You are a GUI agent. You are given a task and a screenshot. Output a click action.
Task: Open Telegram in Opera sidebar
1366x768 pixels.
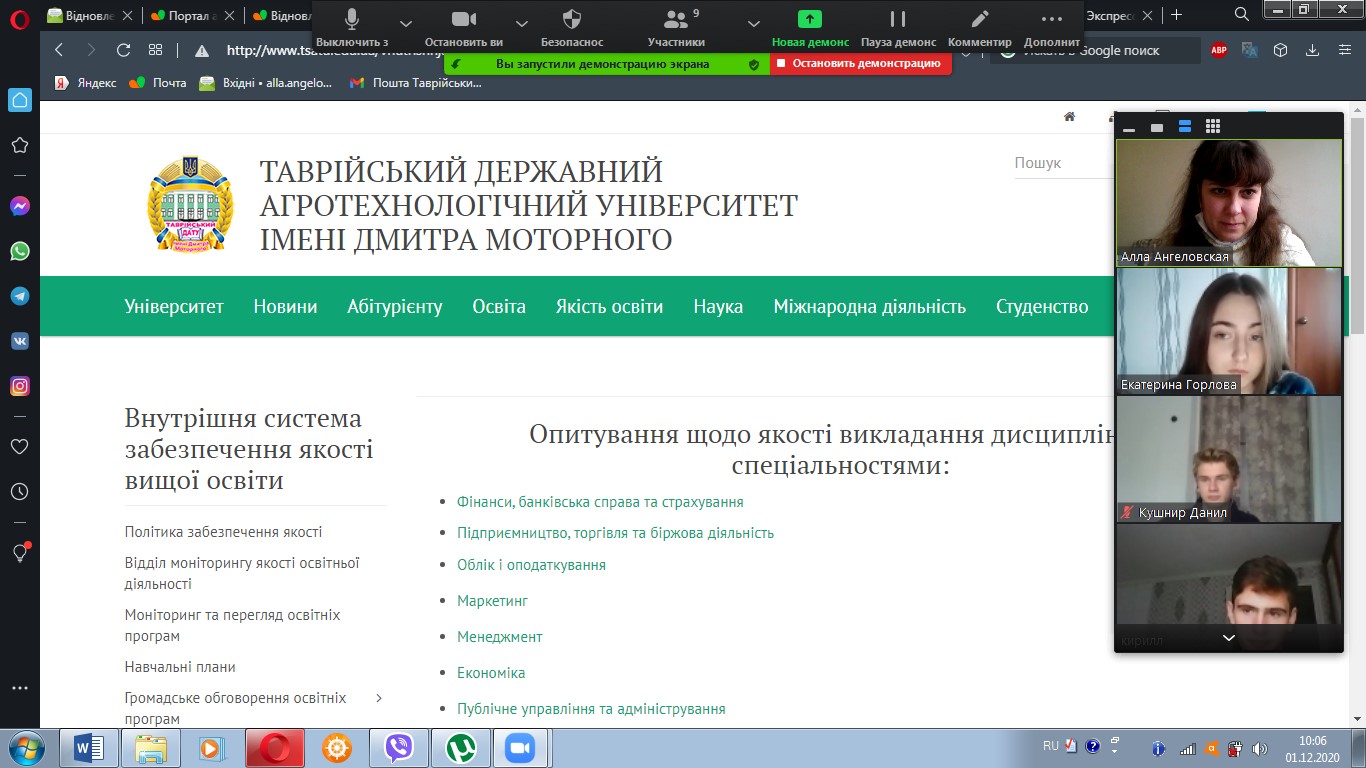click(20, 296)
